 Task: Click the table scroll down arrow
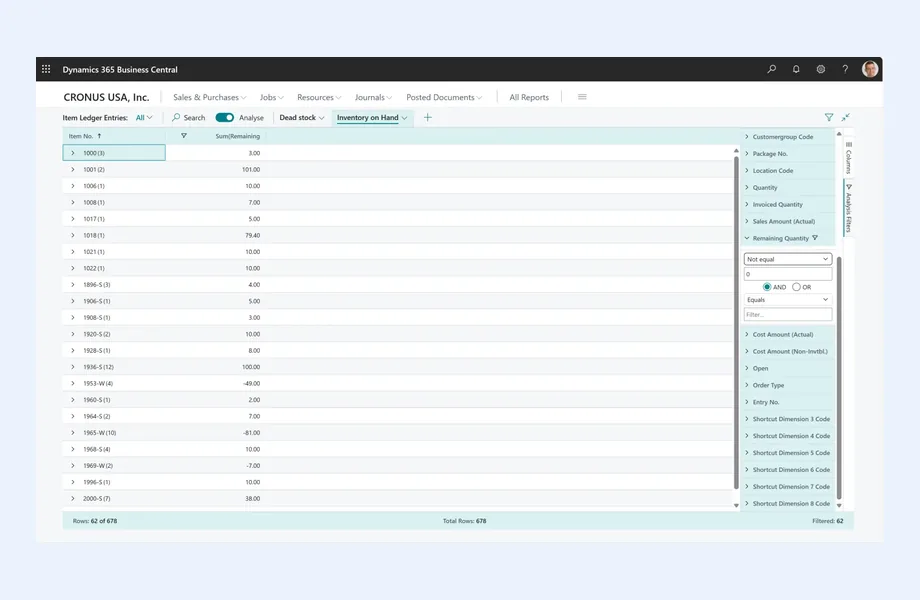(736, 506)
